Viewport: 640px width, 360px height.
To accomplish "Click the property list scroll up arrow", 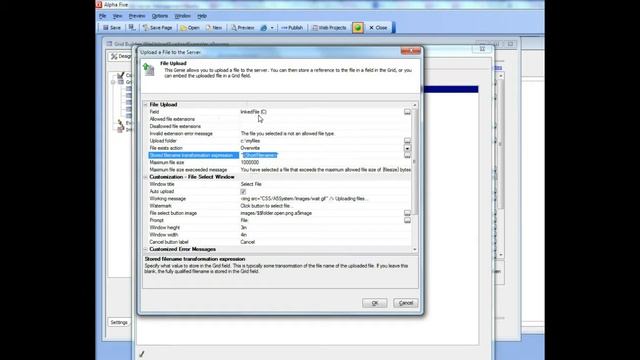I will [x=415, y=105].
